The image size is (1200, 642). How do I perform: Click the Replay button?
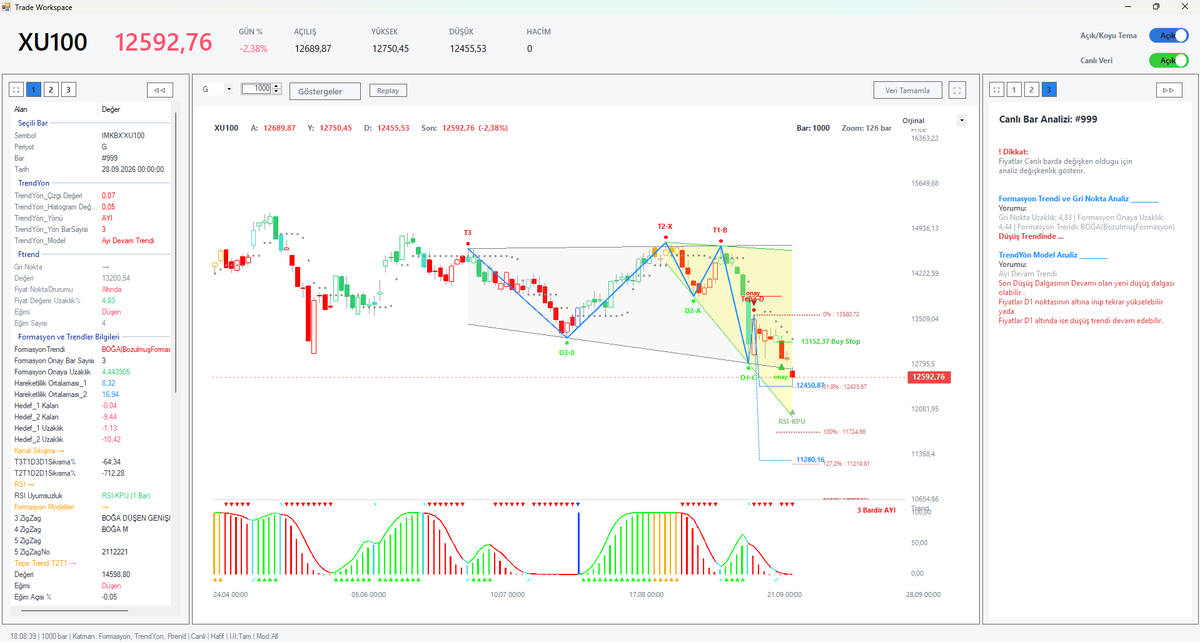click(x=388, y=90)
